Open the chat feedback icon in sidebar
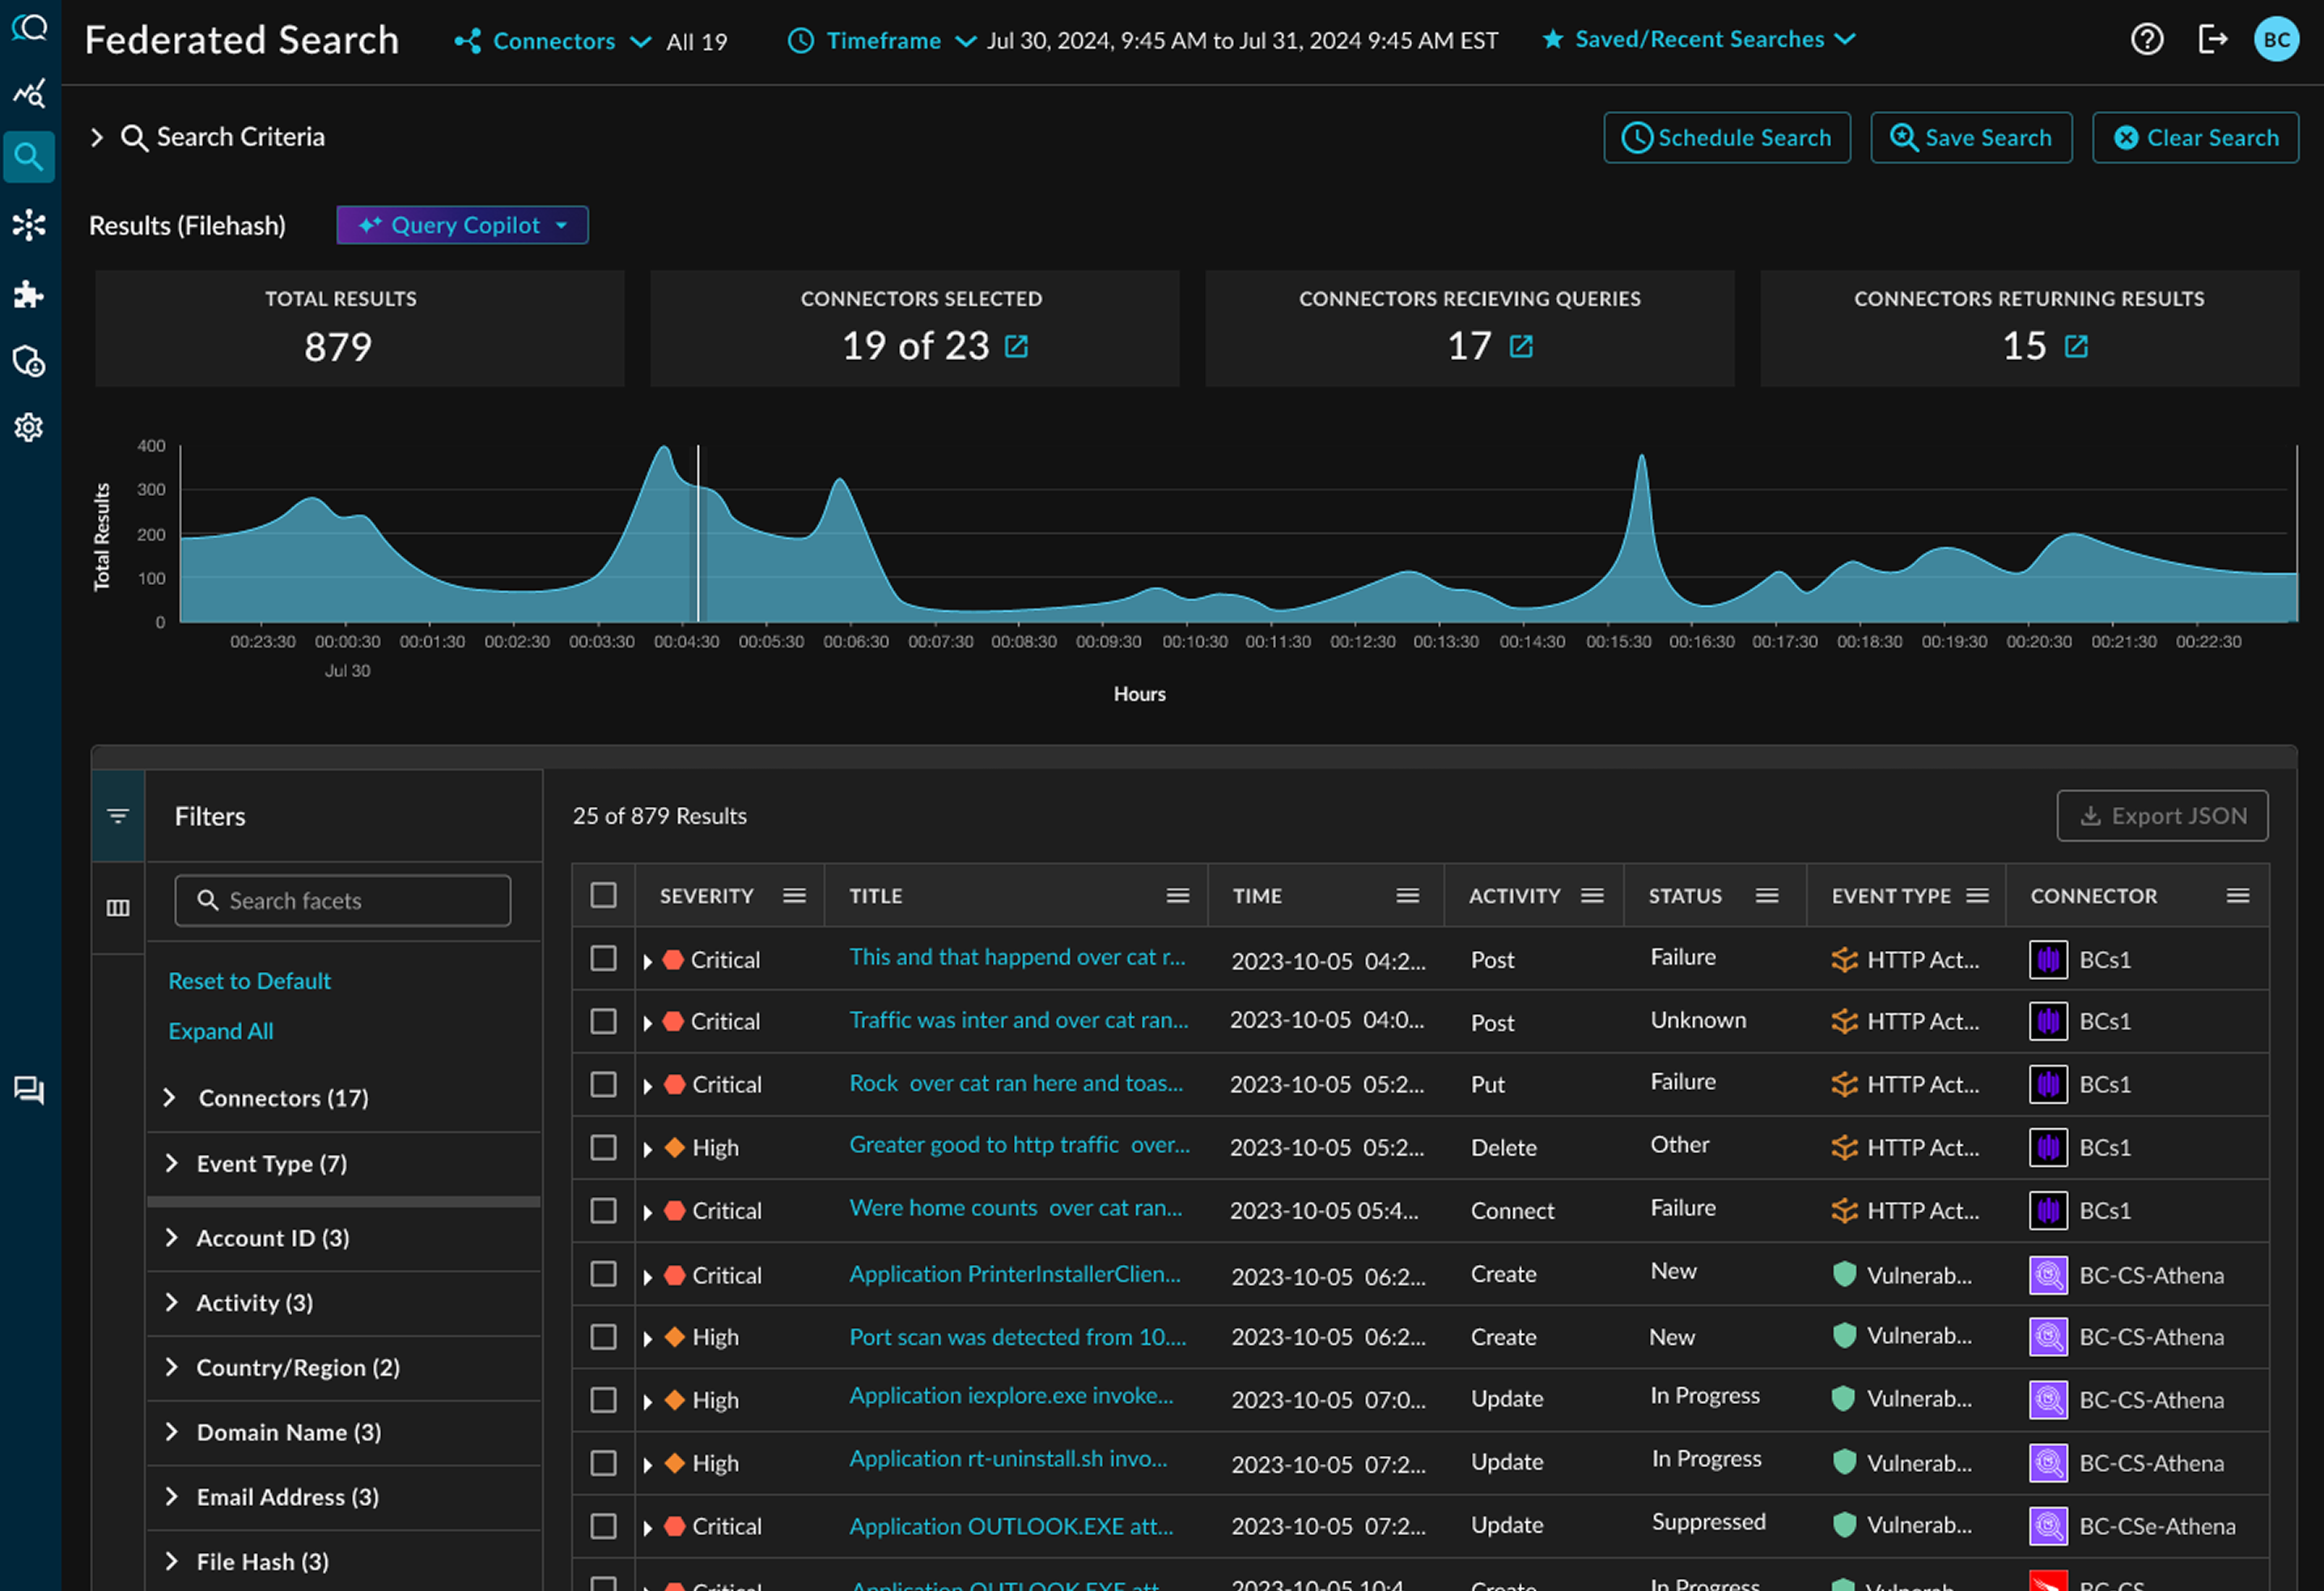The width and height of the screenshot is (2324, 1591). 29,1090
